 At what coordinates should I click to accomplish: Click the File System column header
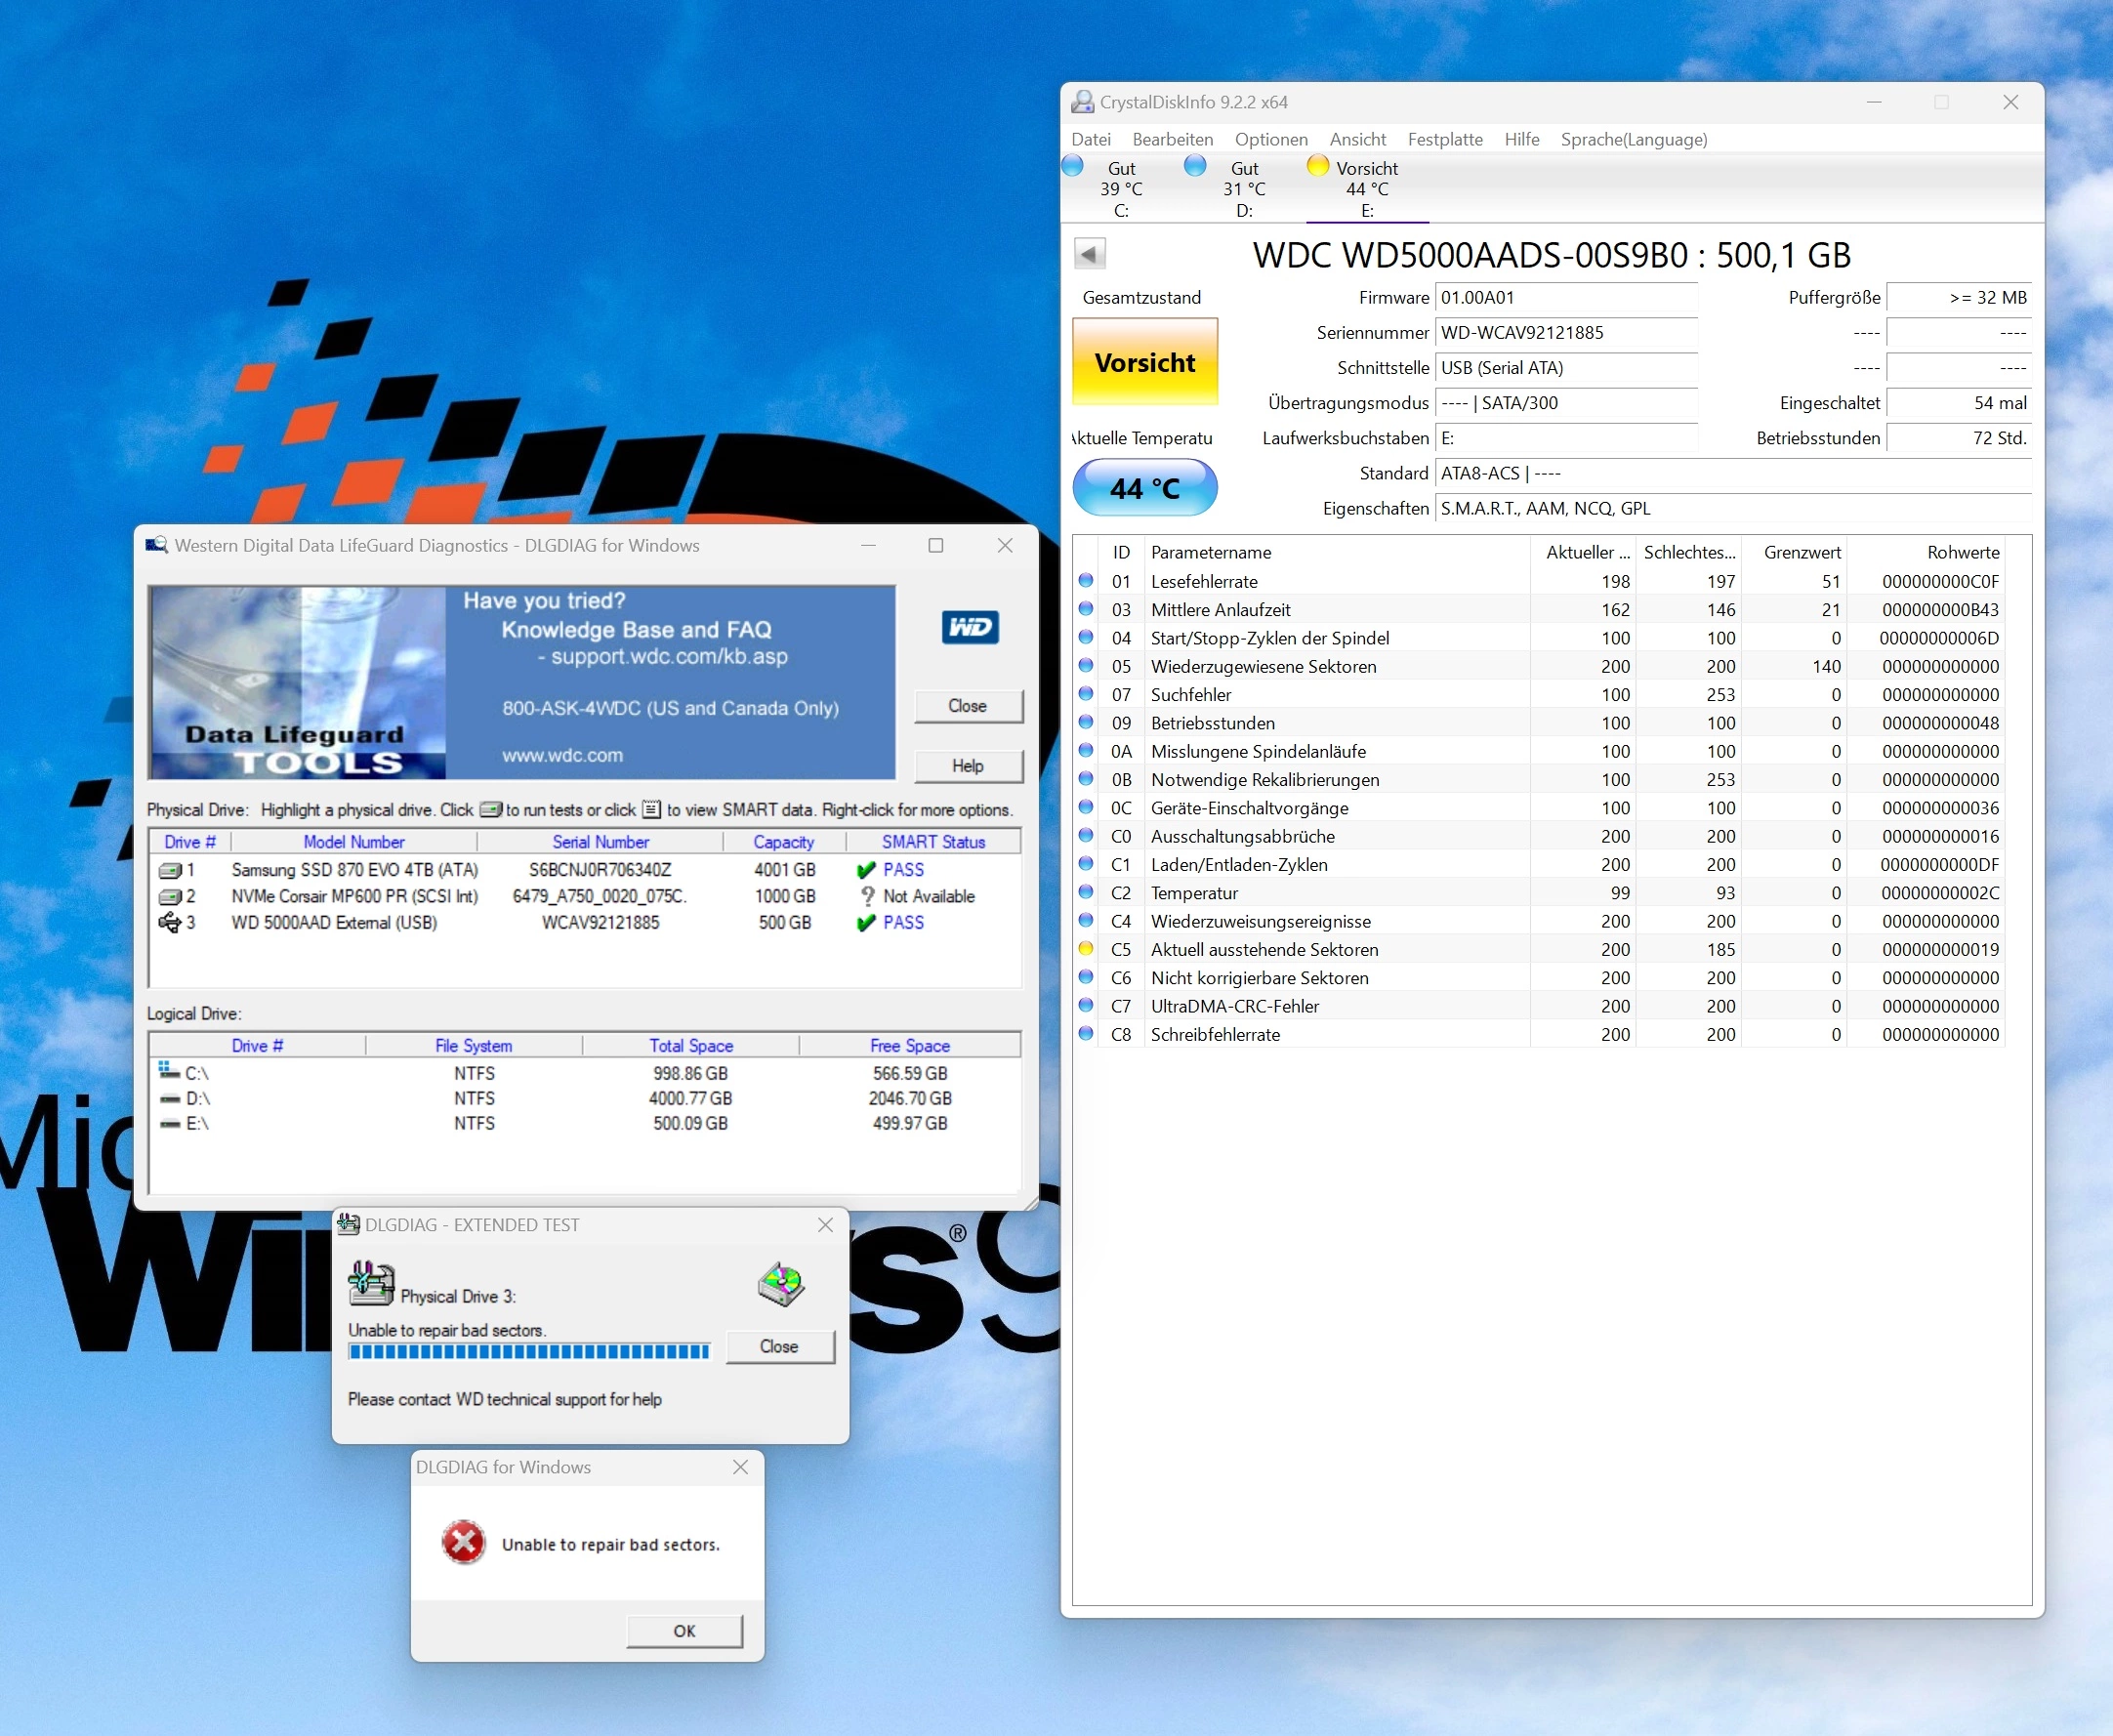point(474,1046)
